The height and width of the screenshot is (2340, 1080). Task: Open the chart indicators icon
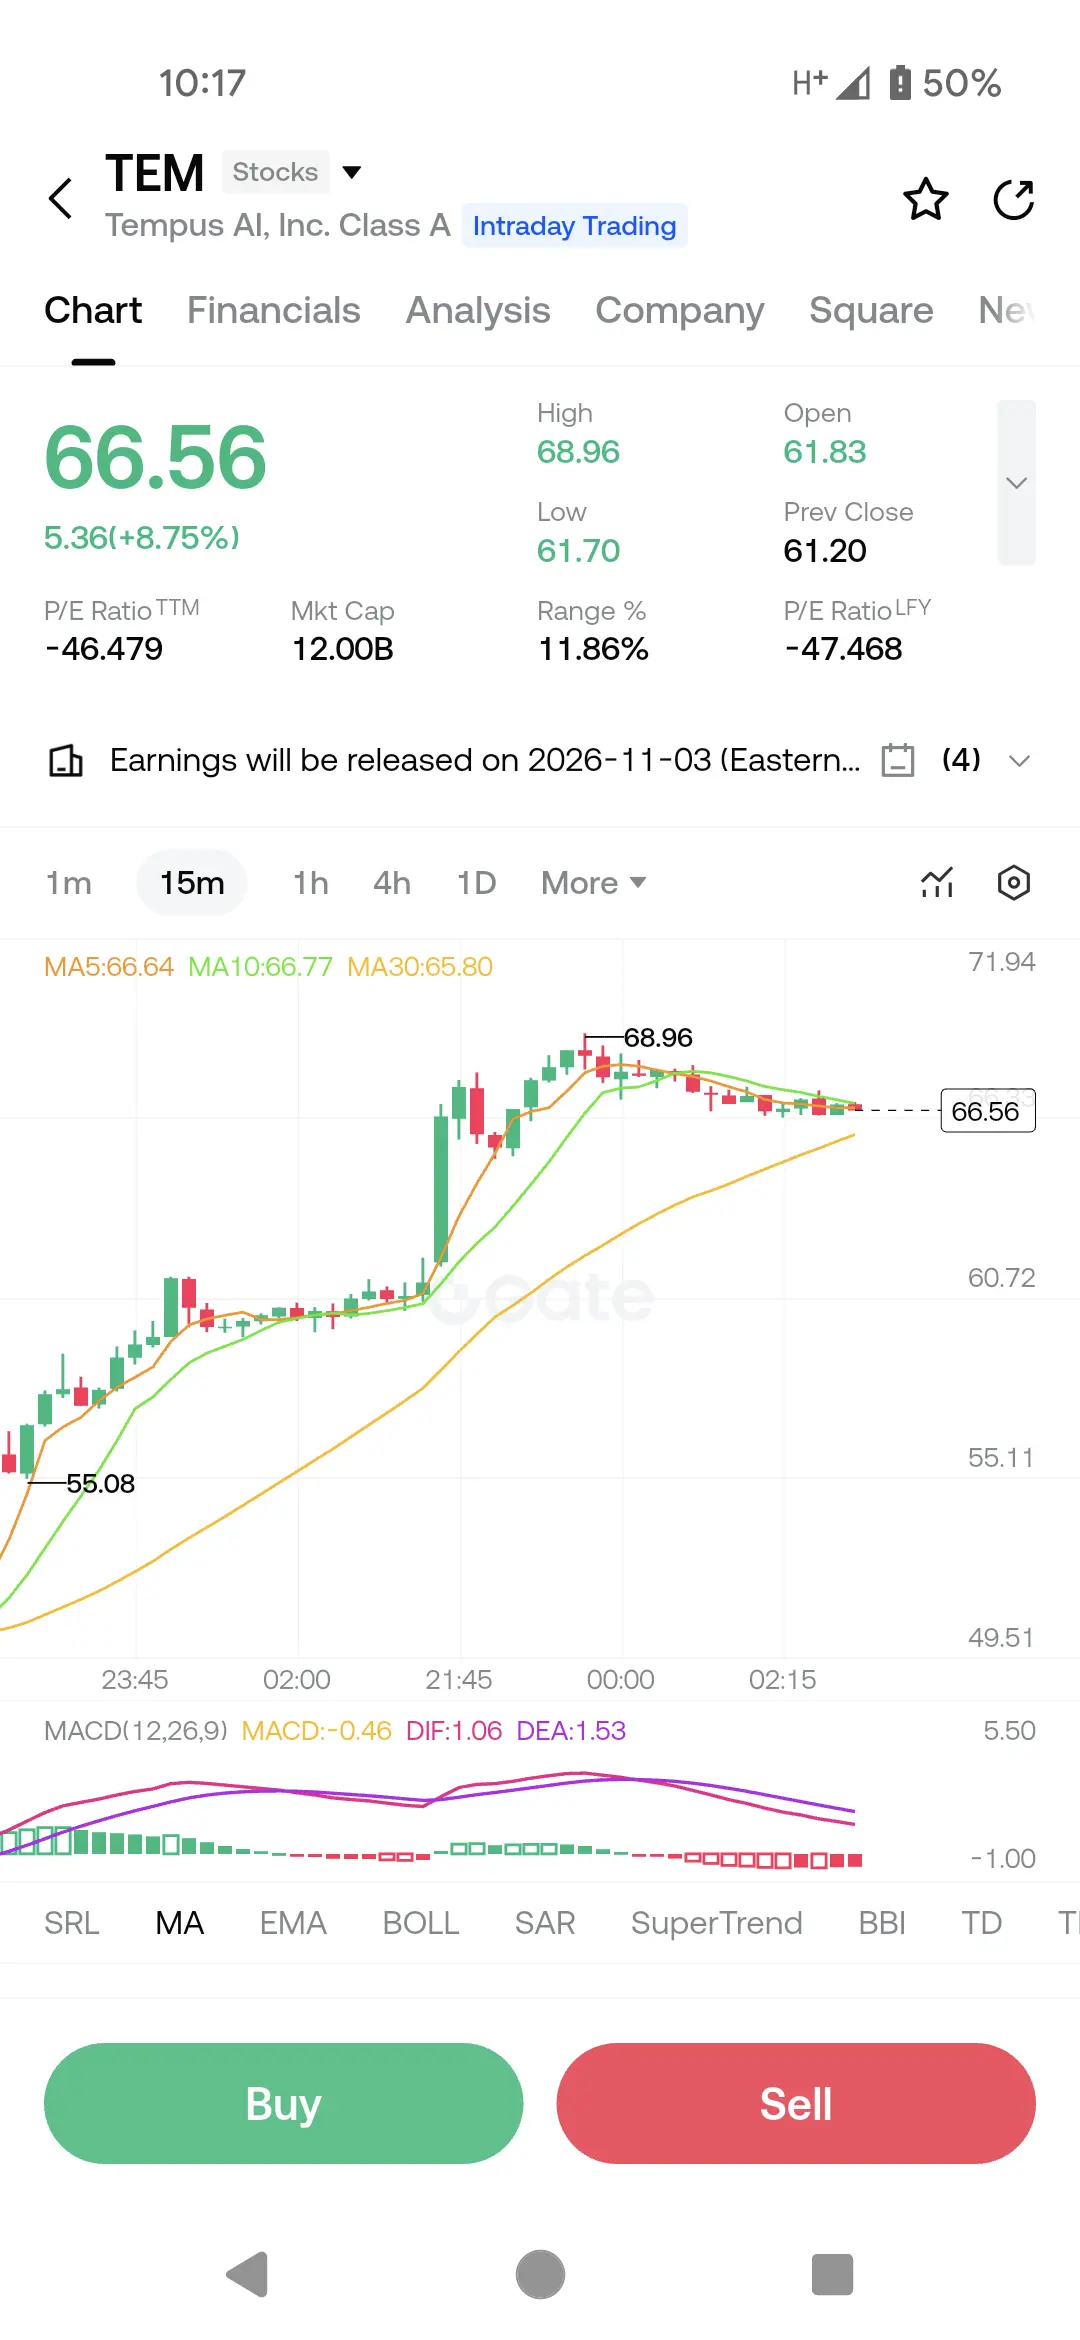click(x=937, y=883)
